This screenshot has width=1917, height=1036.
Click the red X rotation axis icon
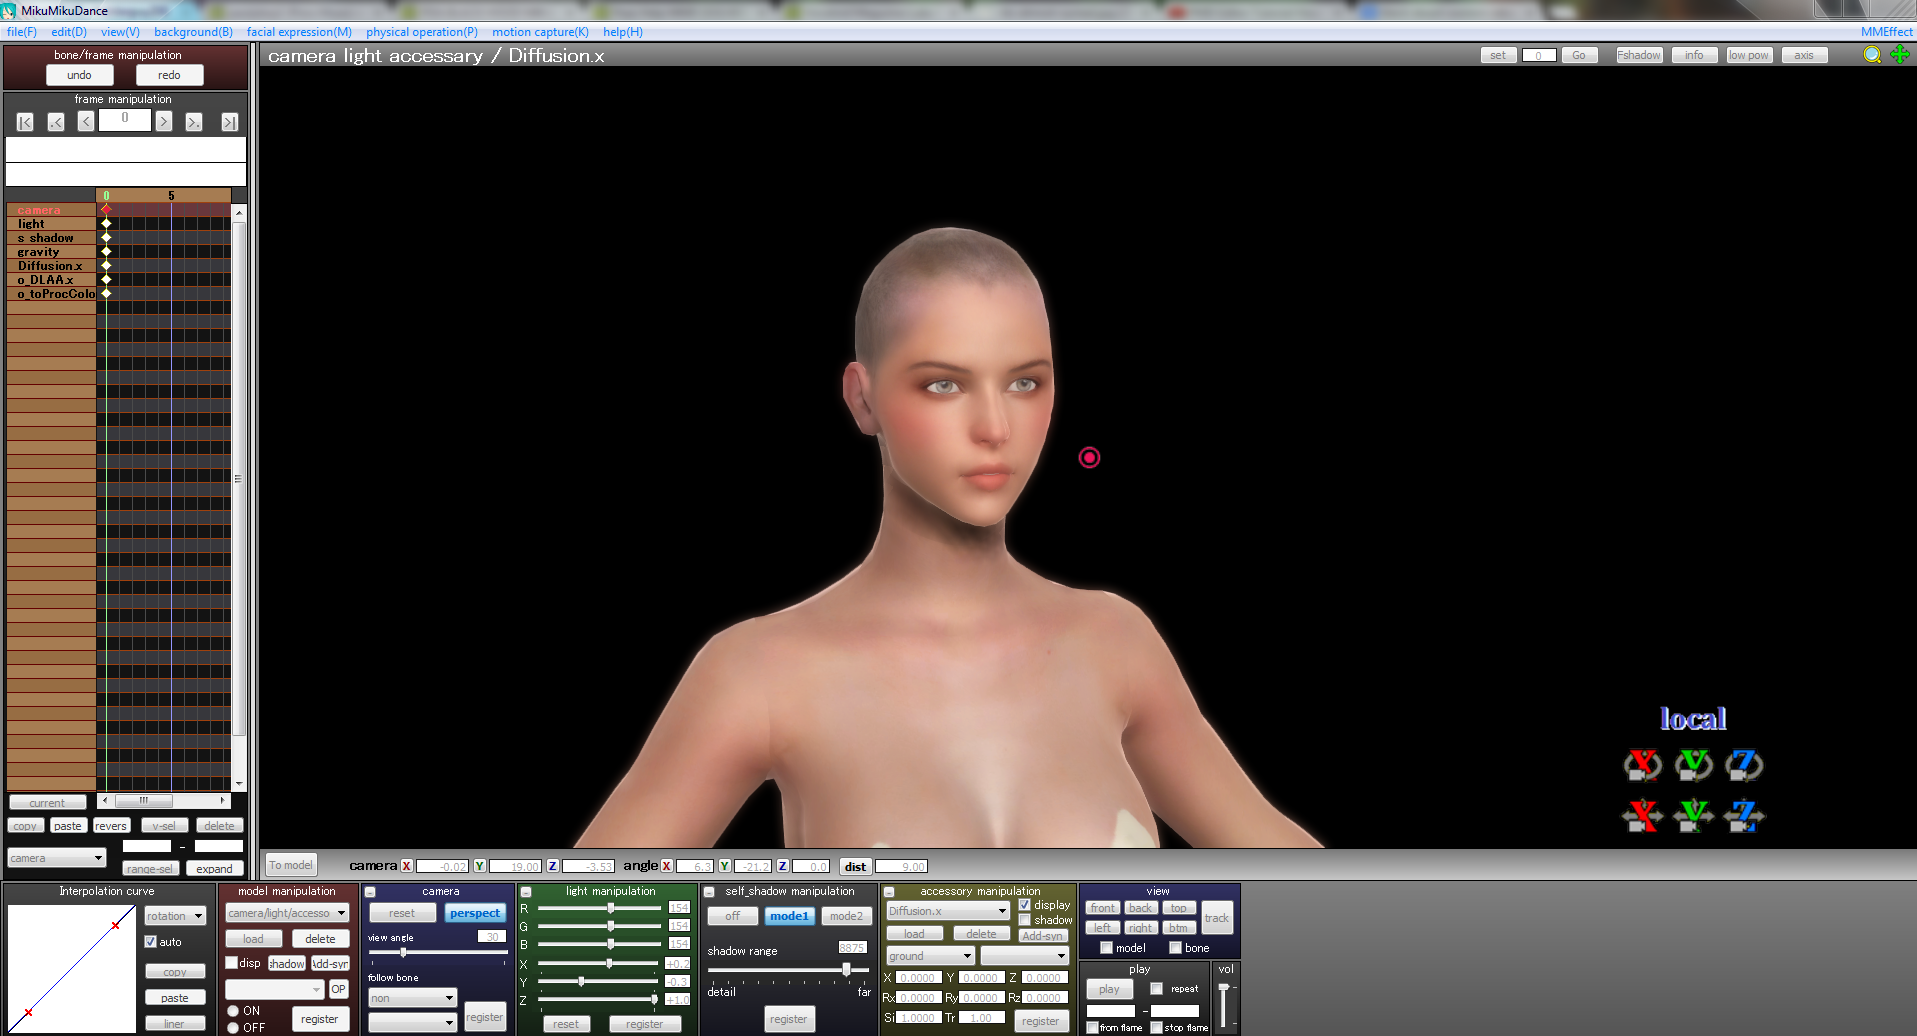pos(1642,765)
